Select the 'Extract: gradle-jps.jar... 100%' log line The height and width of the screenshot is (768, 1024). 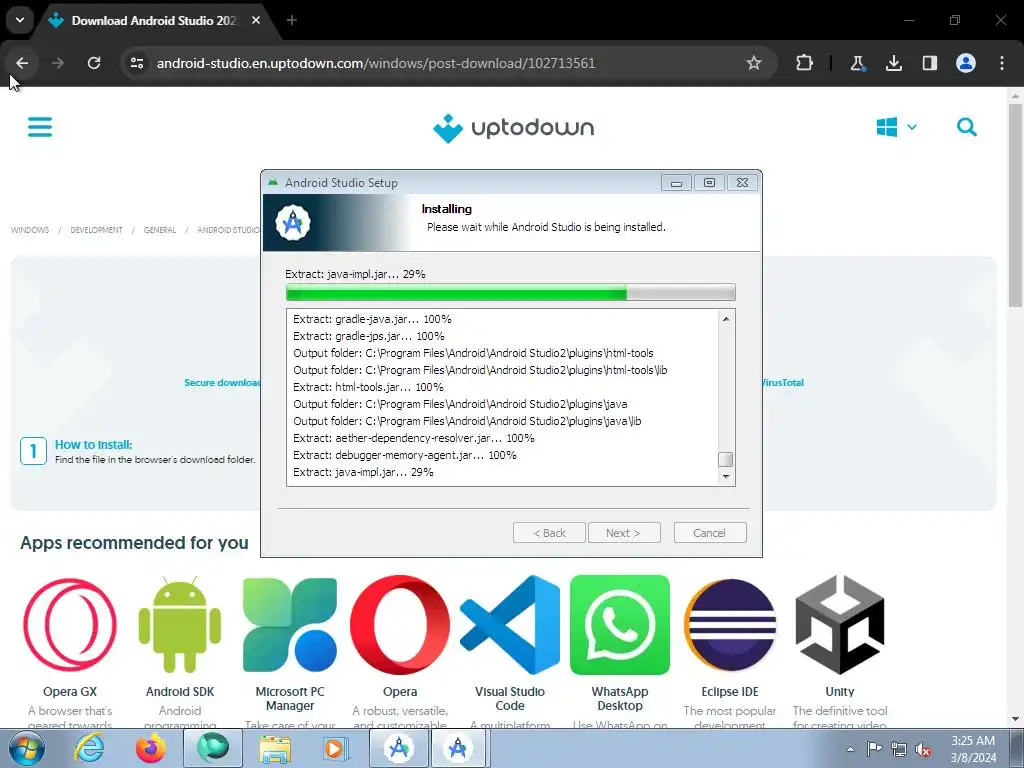(369, 336)
